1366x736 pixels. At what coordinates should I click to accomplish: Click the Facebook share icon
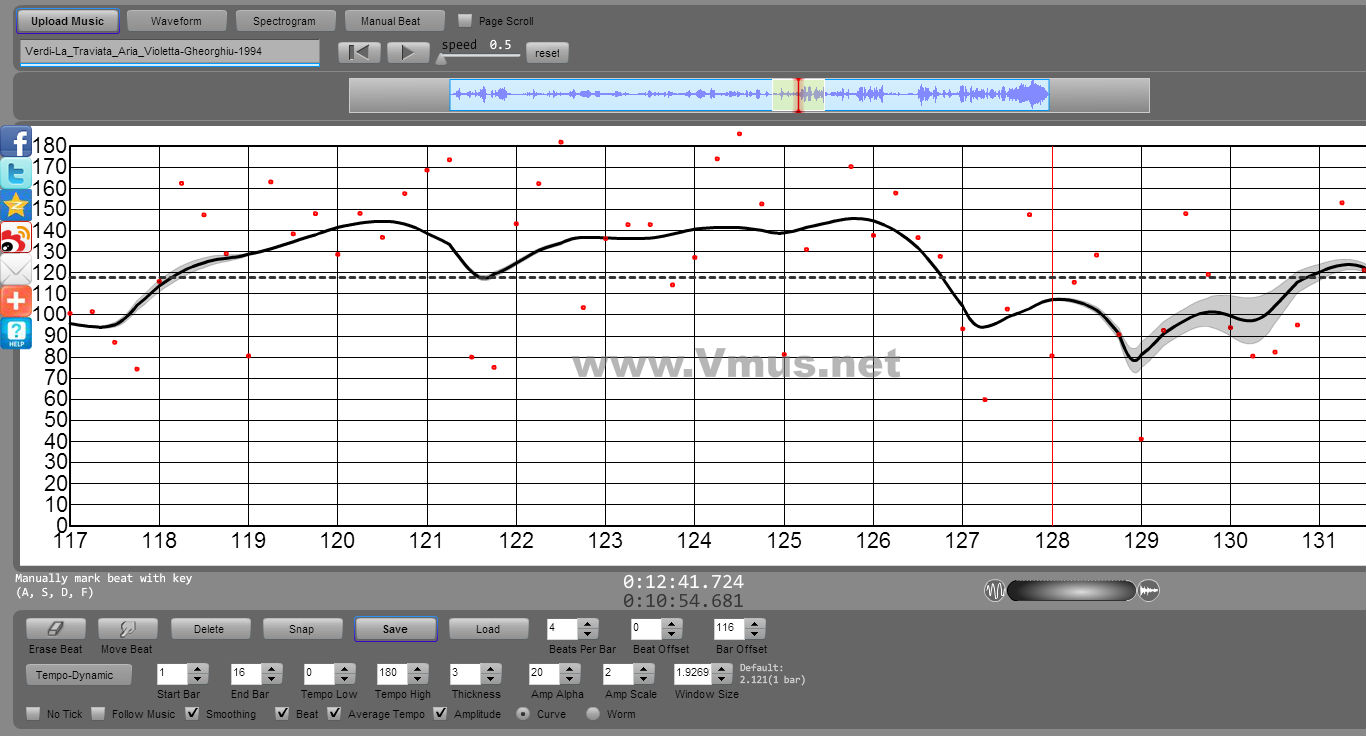pos(16,142)
